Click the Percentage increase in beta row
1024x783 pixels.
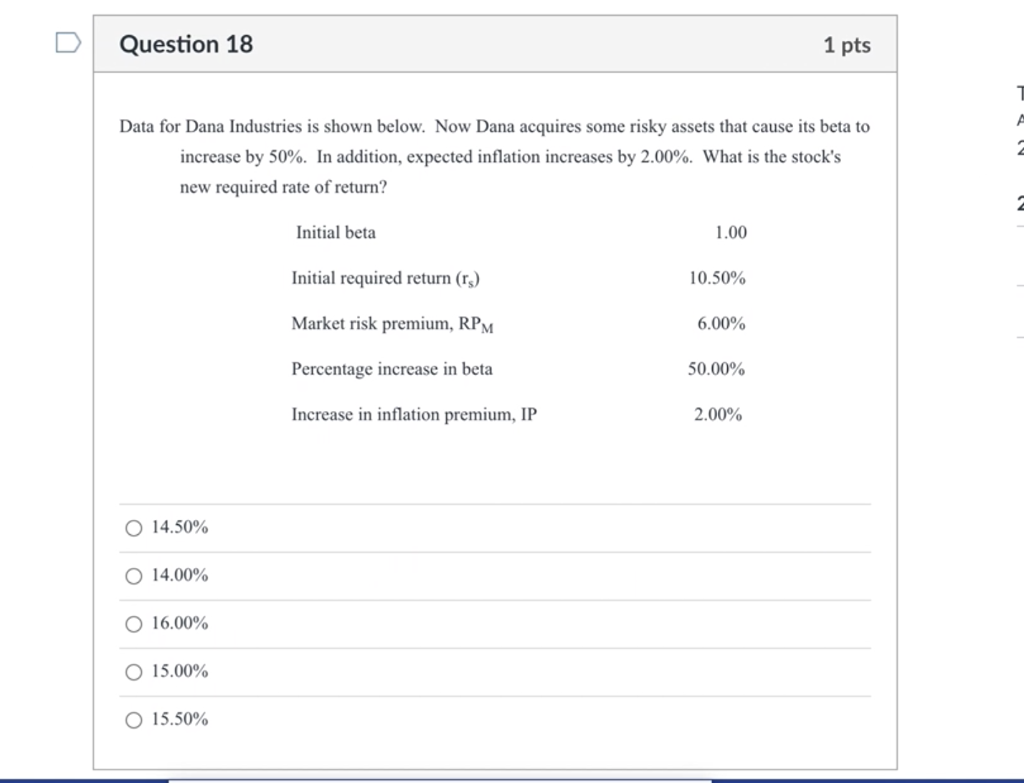[392, 369]
